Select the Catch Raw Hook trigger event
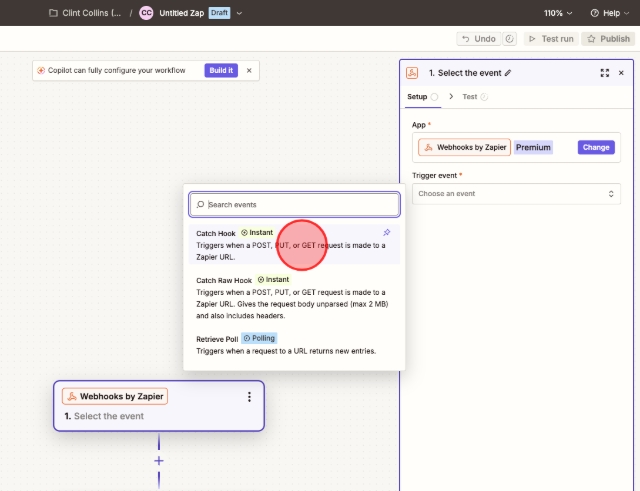The image size is (640, 491). (x=294, y=298)
